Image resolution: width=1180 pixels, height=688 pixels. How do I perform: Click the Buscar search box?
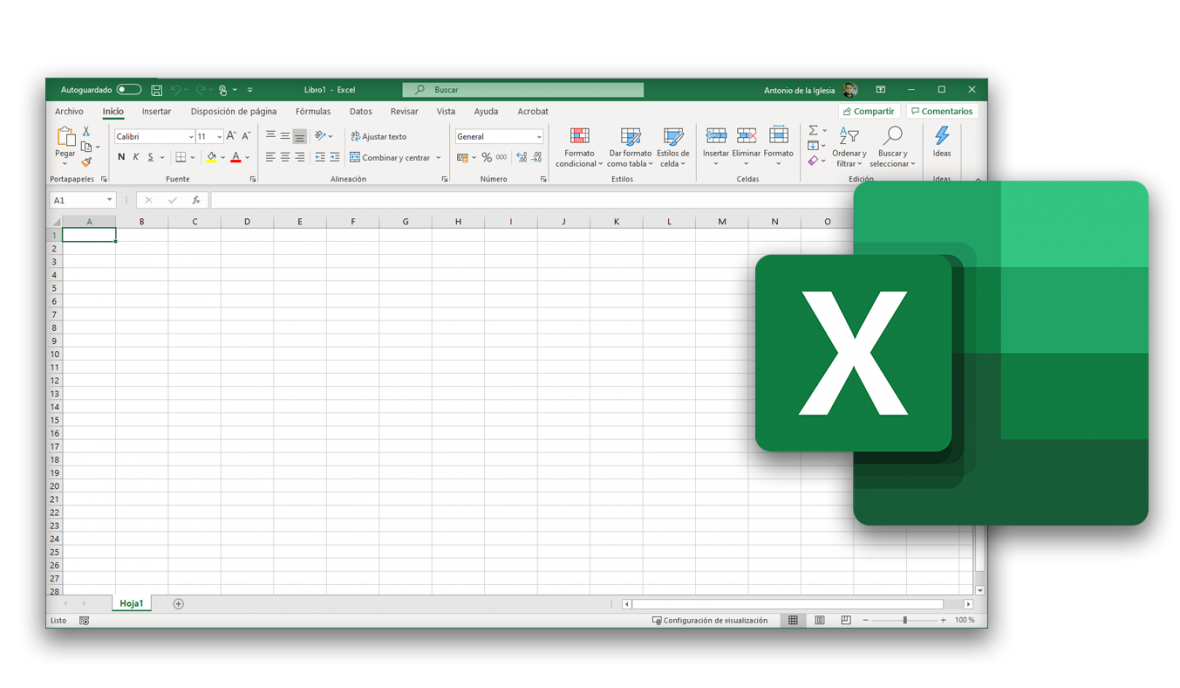[x=523, y=90]
